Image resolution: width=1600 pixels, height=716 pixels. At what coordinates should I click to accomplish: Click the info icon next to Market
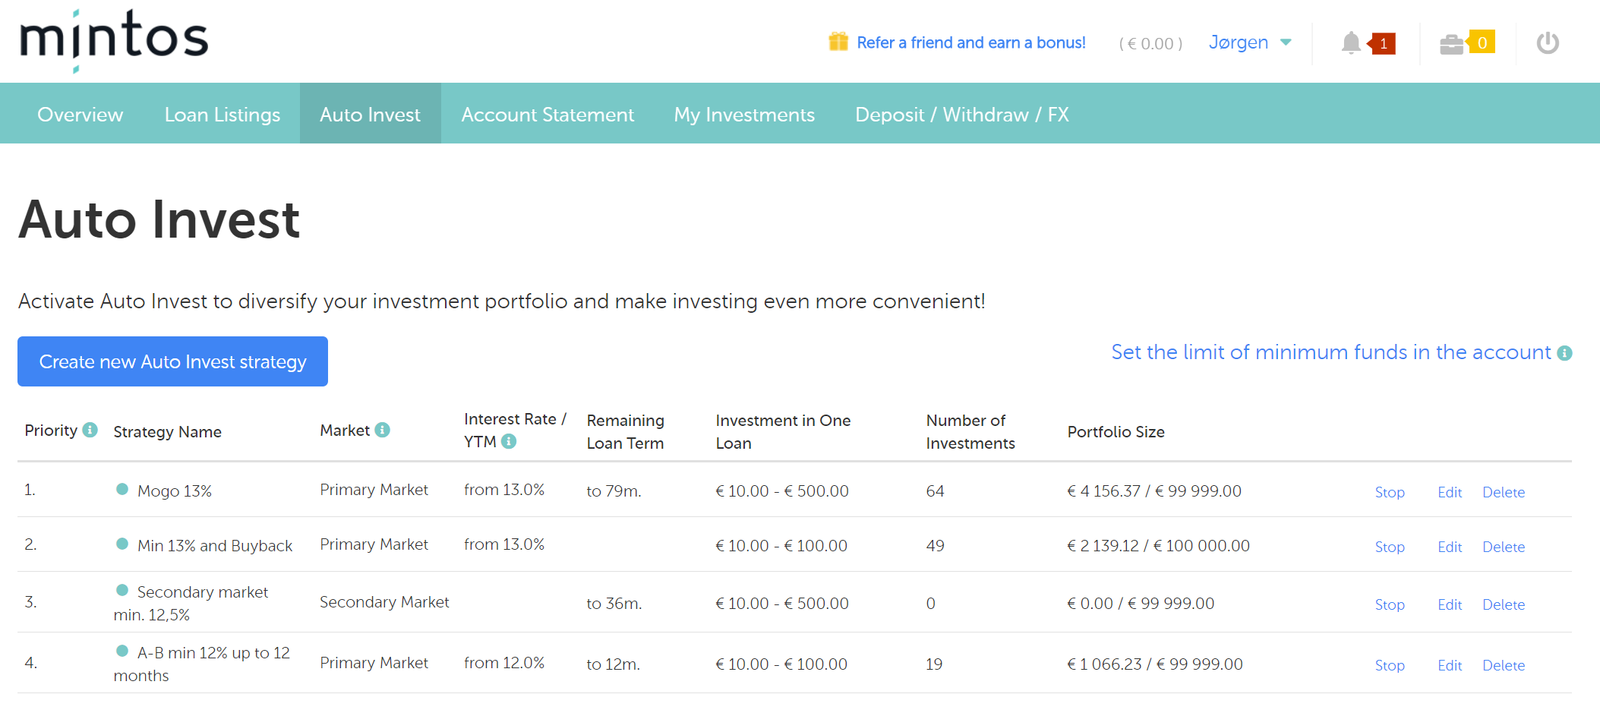382,430
